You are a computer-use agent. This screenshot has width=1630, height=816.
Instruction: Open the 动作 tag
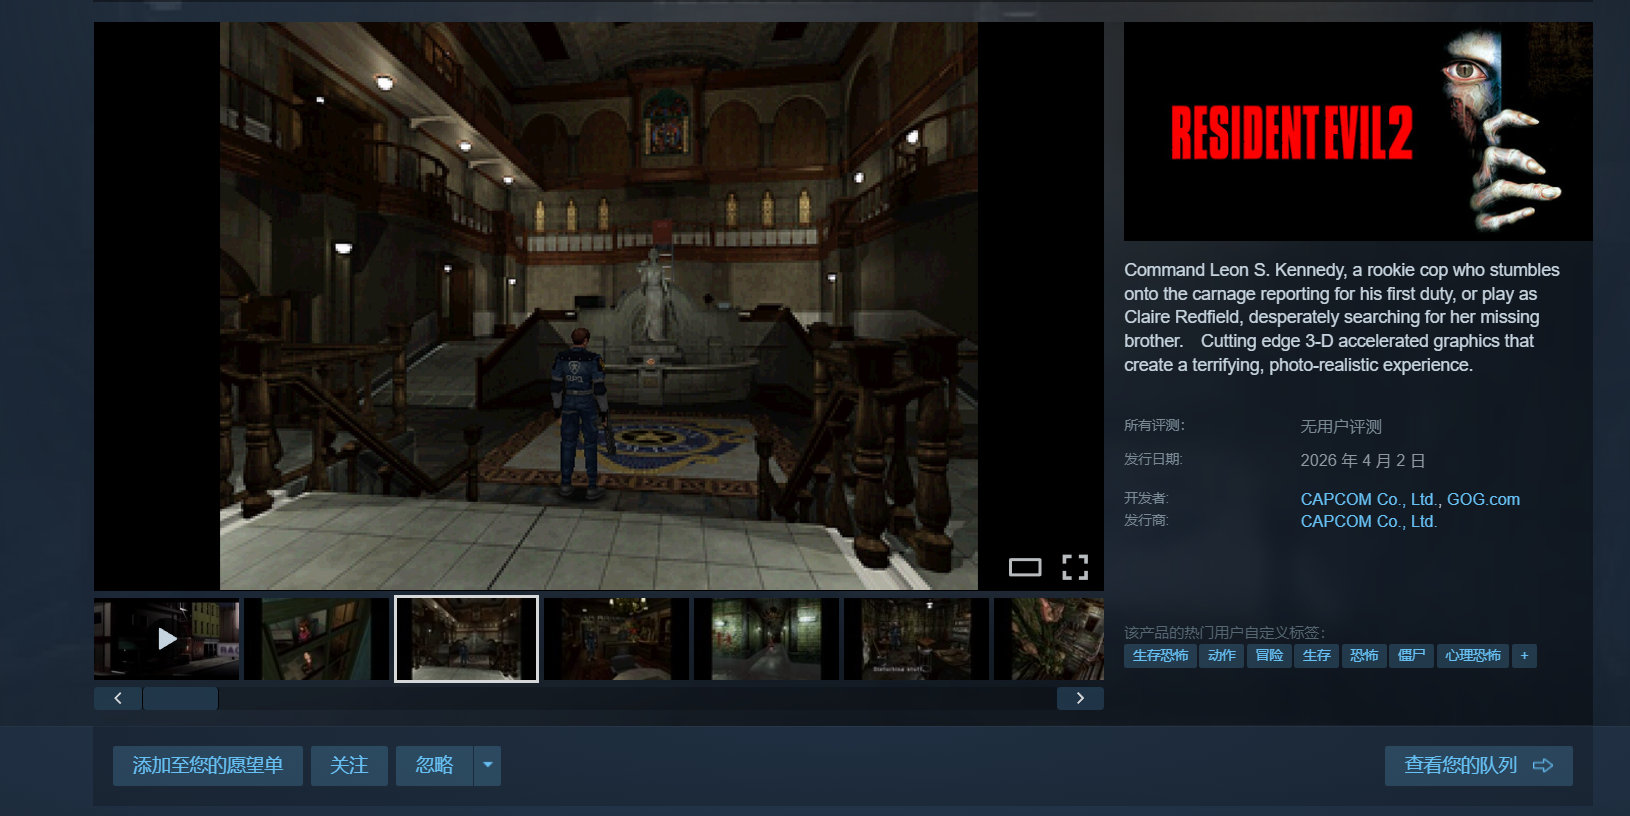(1222, 656)
